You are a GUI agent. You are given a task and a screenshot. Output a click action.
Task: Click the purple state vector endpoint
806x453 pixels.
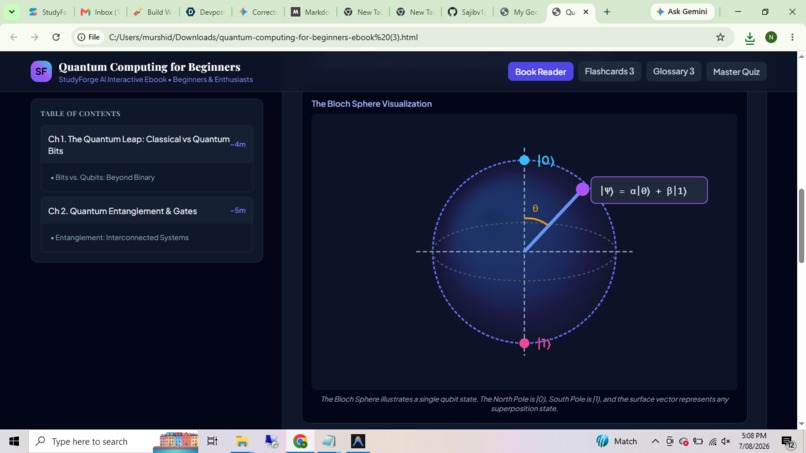pyautogui.click(x=582, y=189)
